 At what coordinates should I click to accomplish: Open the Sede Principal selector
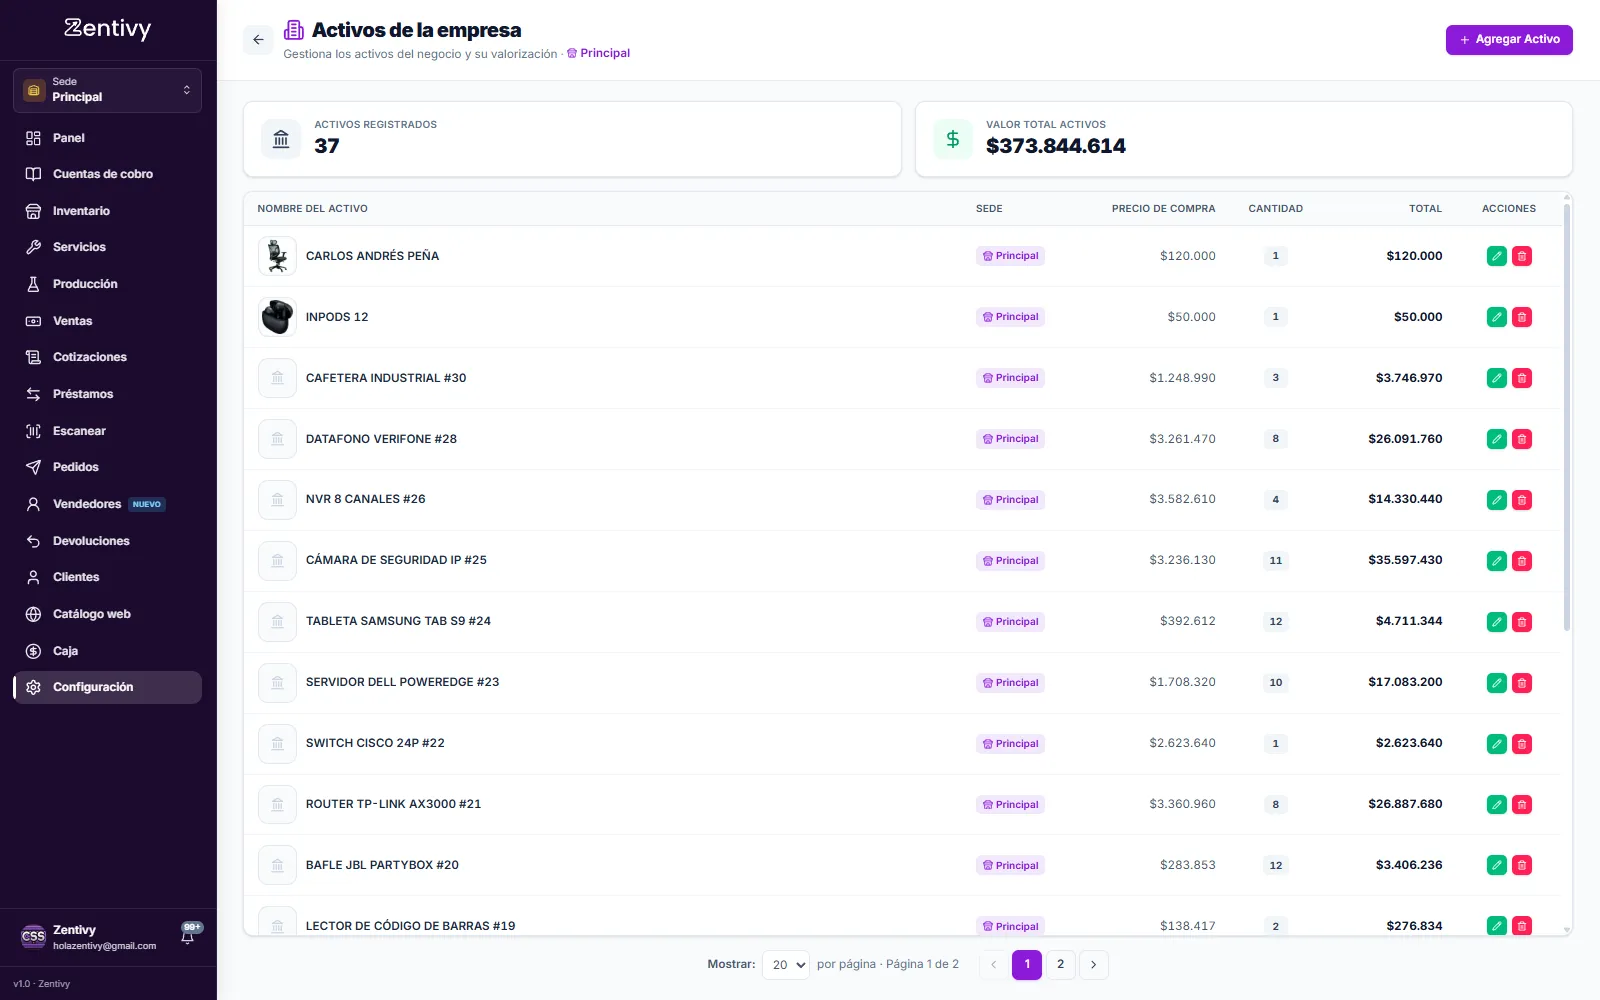pyautogui.click(x=107, y=90)
